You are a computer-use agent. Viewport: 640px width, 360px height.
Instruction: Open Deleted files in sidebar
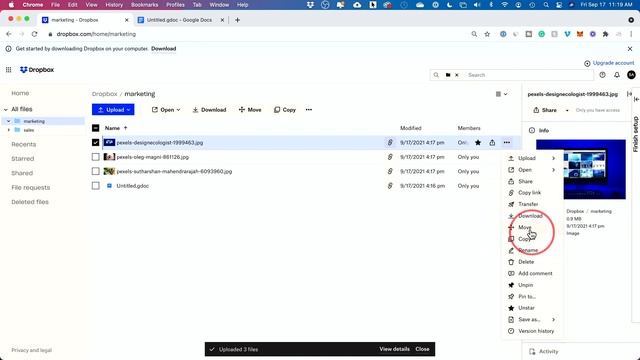tap(30, 202)
